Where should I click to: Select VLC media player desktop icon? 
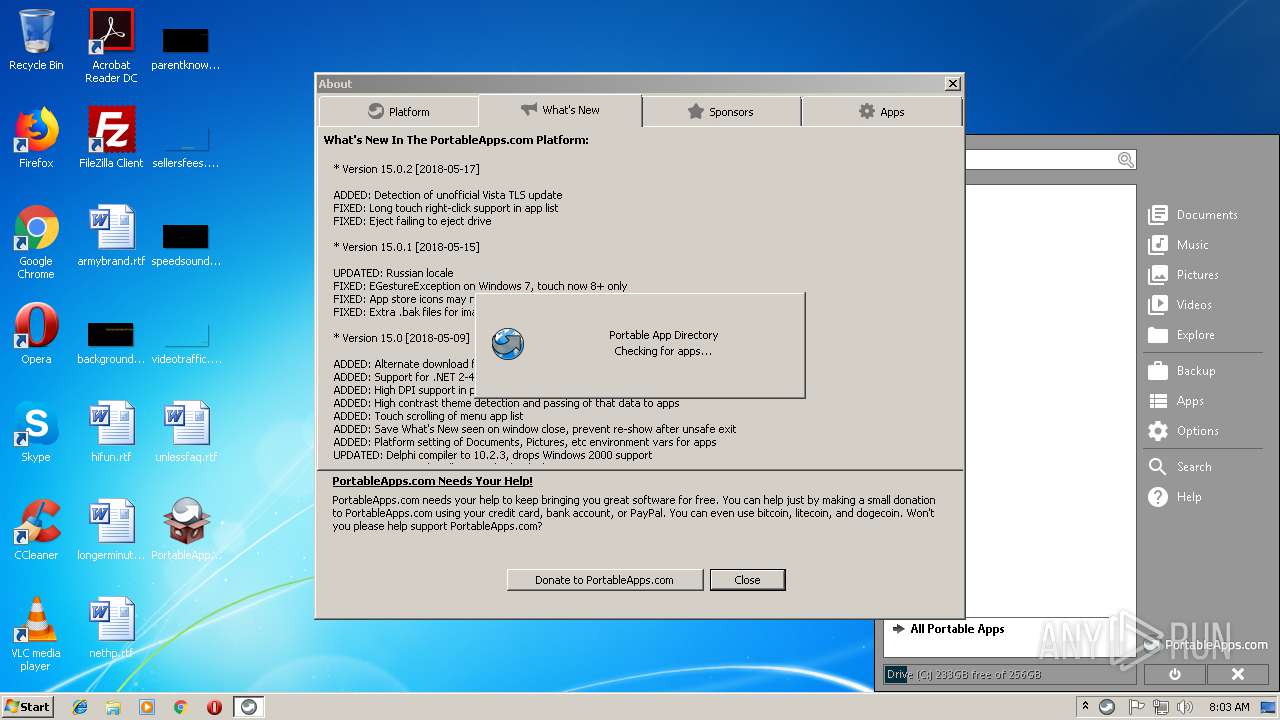click(x=36, y=634)
